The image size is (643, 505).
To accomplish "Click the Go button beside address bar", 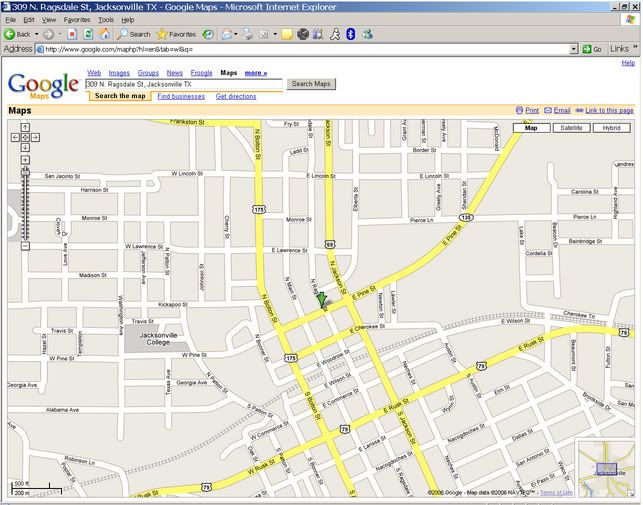I will [592, 49].
